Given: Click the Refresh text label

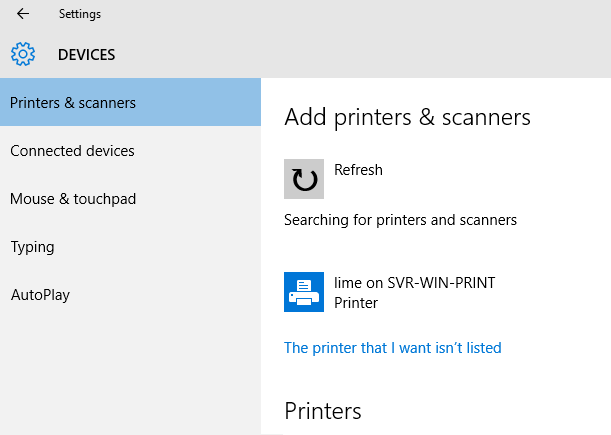Looking at the screenshot, I should coord(358,170).
